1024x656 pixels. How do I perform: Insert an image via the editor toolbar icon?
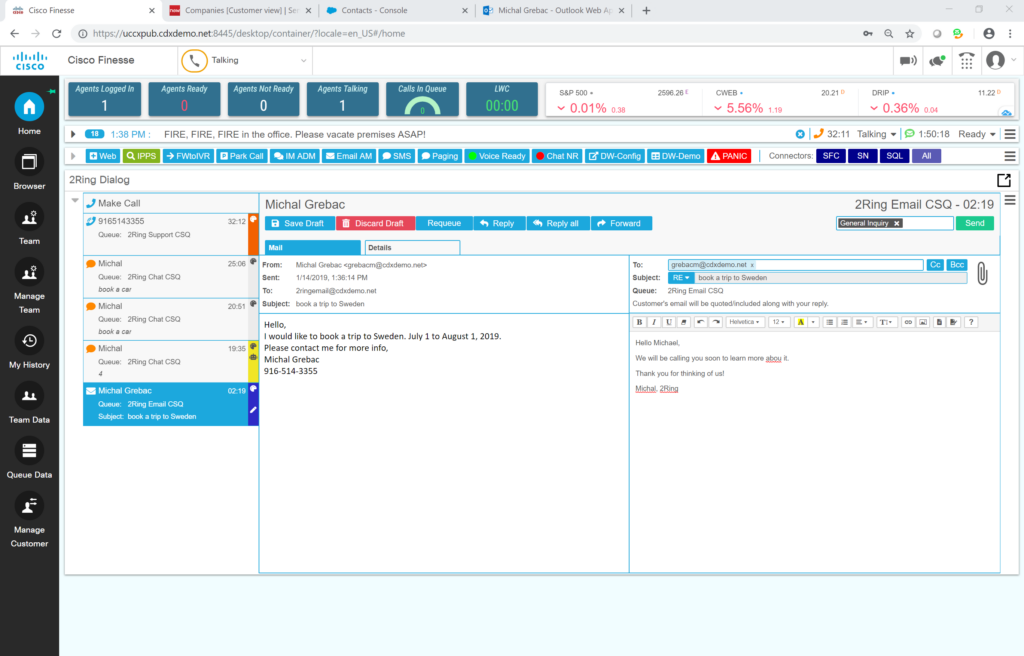pyautogui.click(x=923, y=322)
